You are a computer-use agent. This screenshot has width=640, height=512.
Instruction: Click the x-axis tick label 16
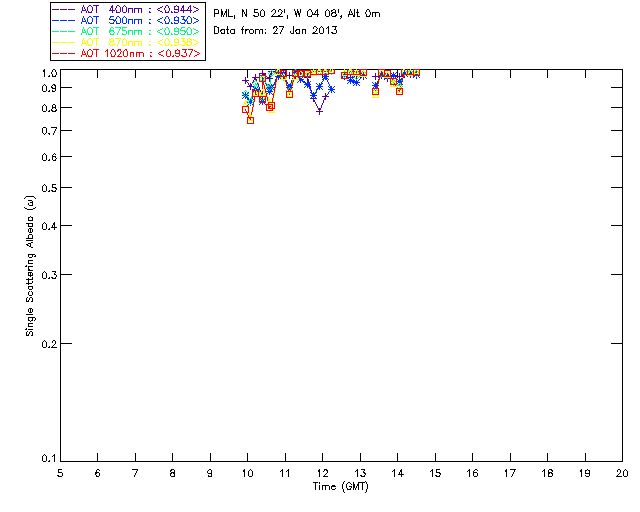pos(473,473)
